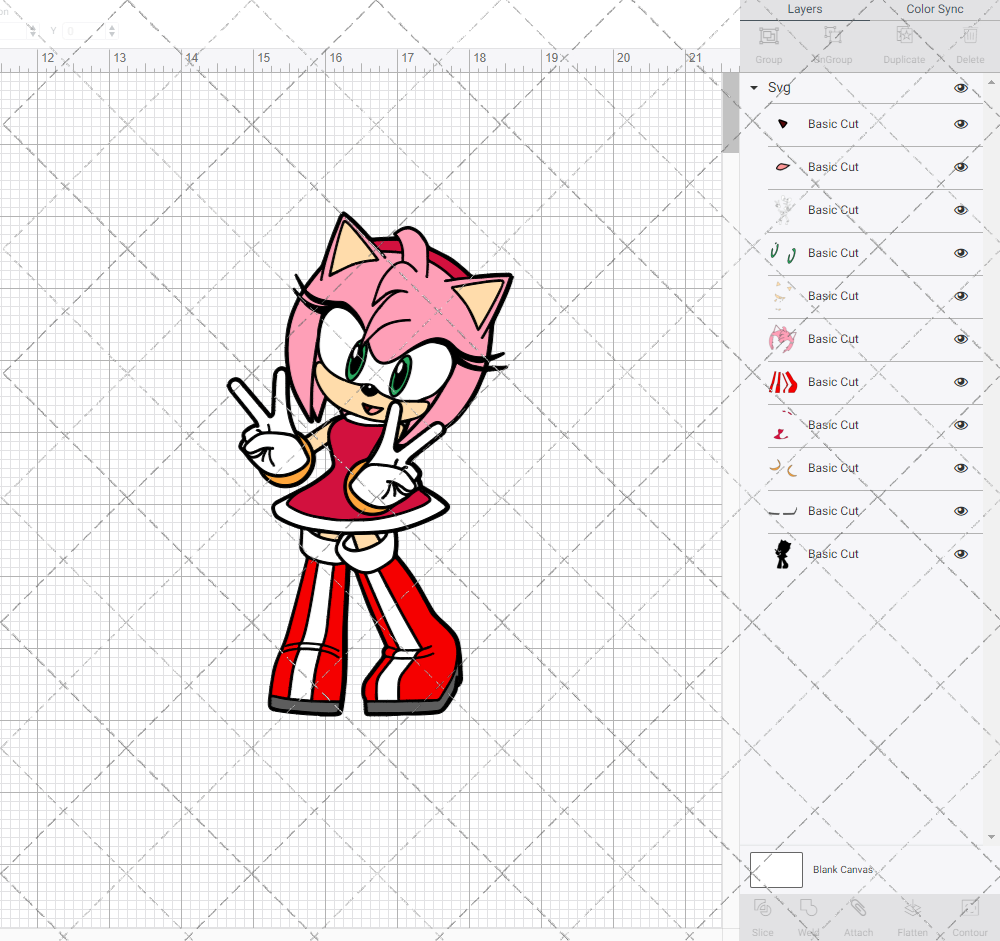Switch to the Layers tab

coord(804,10)
